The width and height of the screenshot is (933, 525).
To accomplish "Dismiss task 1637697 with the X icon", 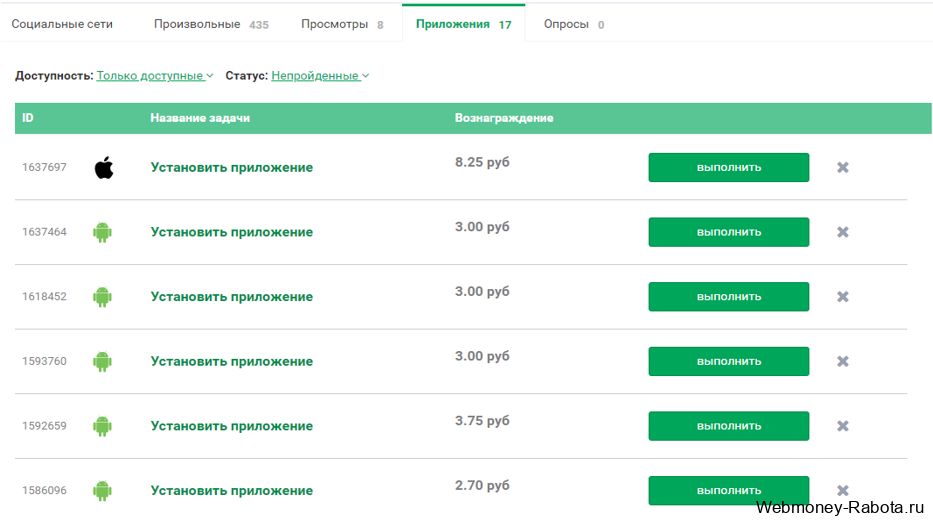I will click(x=843, y=167).
